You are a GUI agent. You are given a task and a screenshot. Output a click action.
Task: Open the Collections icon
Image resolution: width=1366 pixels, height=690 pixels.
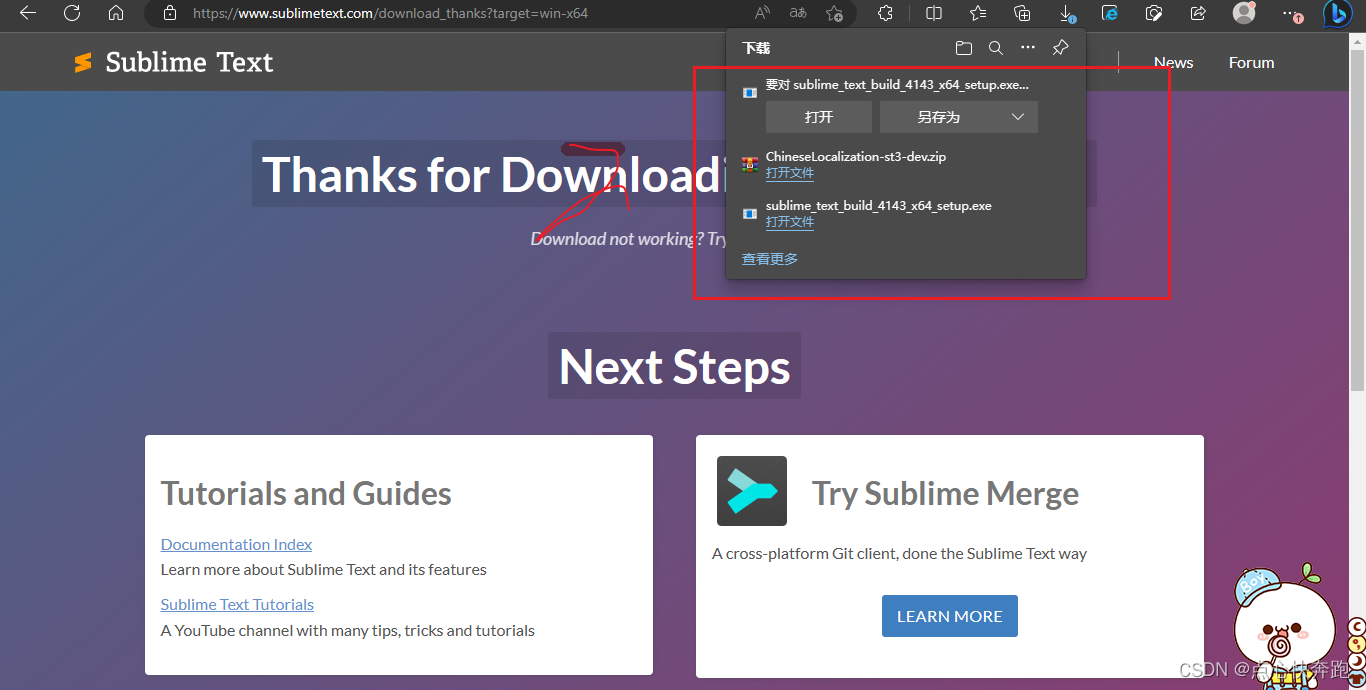click(x=1022, y=13)
